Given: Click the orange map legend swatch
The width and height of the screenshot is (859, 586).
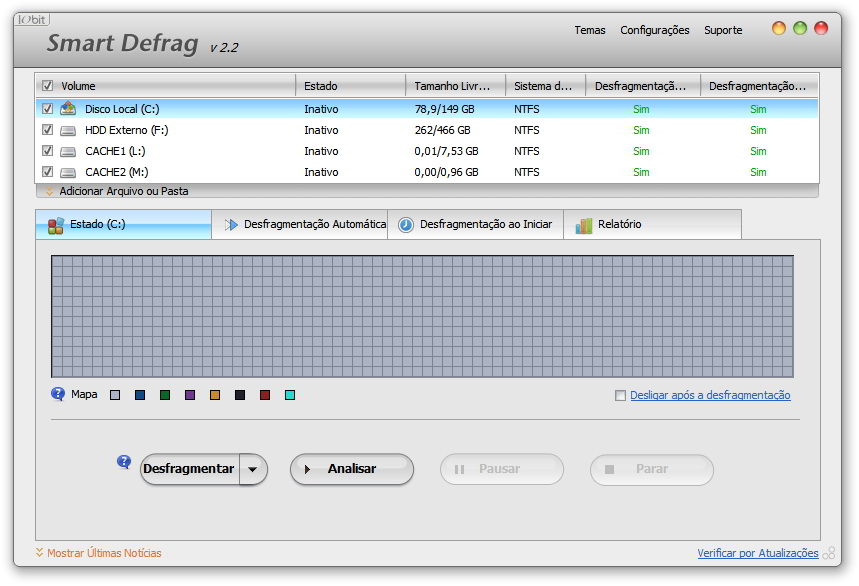Looking at the screenshot, I should coord(215,395).
